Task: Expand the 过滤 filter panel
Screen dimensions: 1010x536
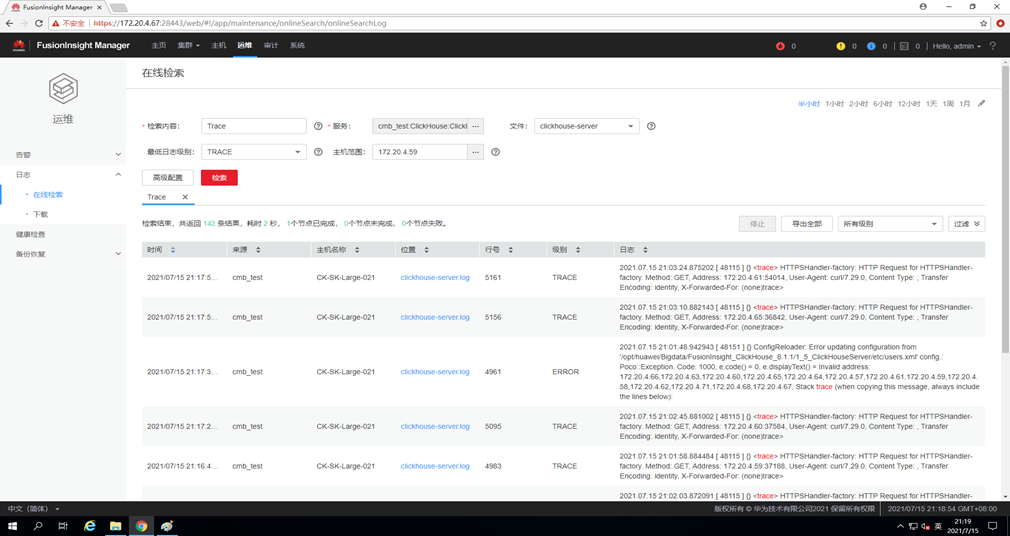Action: tap(967, 224)
